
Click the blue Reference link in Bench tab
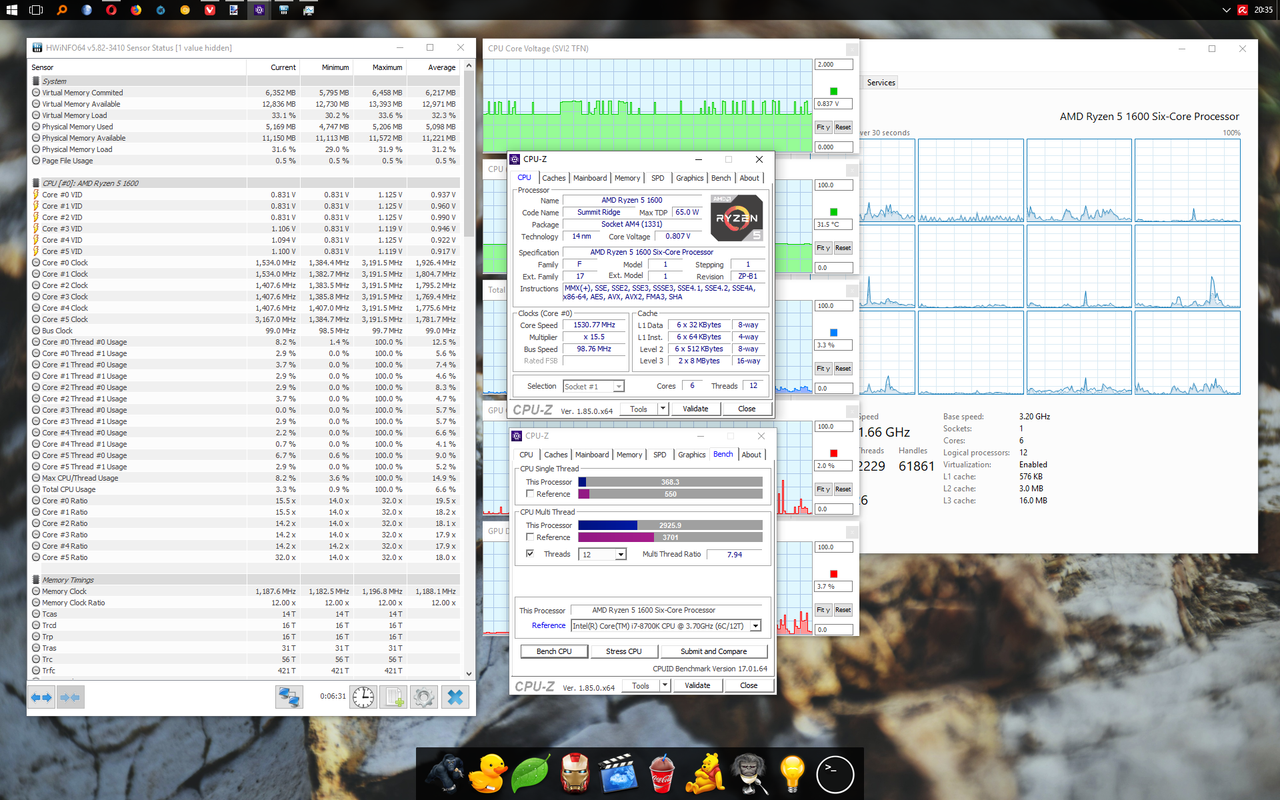(x=549, y=626)
